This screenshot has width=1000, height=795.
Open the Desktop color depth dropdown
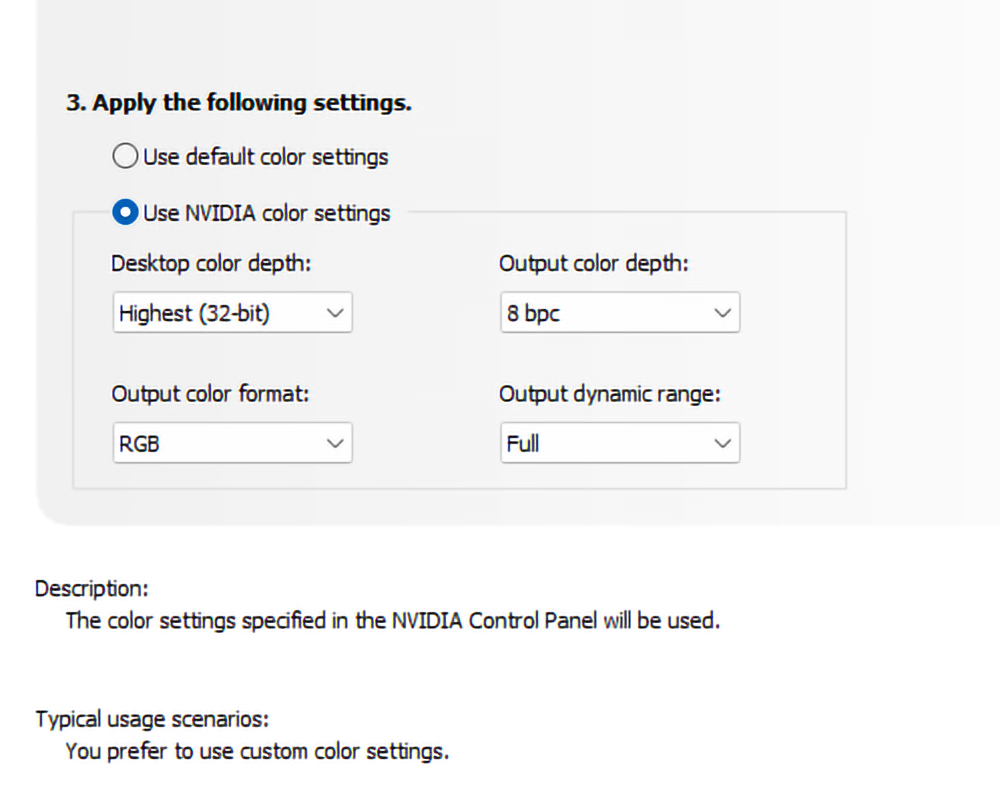tap(232, 312)
